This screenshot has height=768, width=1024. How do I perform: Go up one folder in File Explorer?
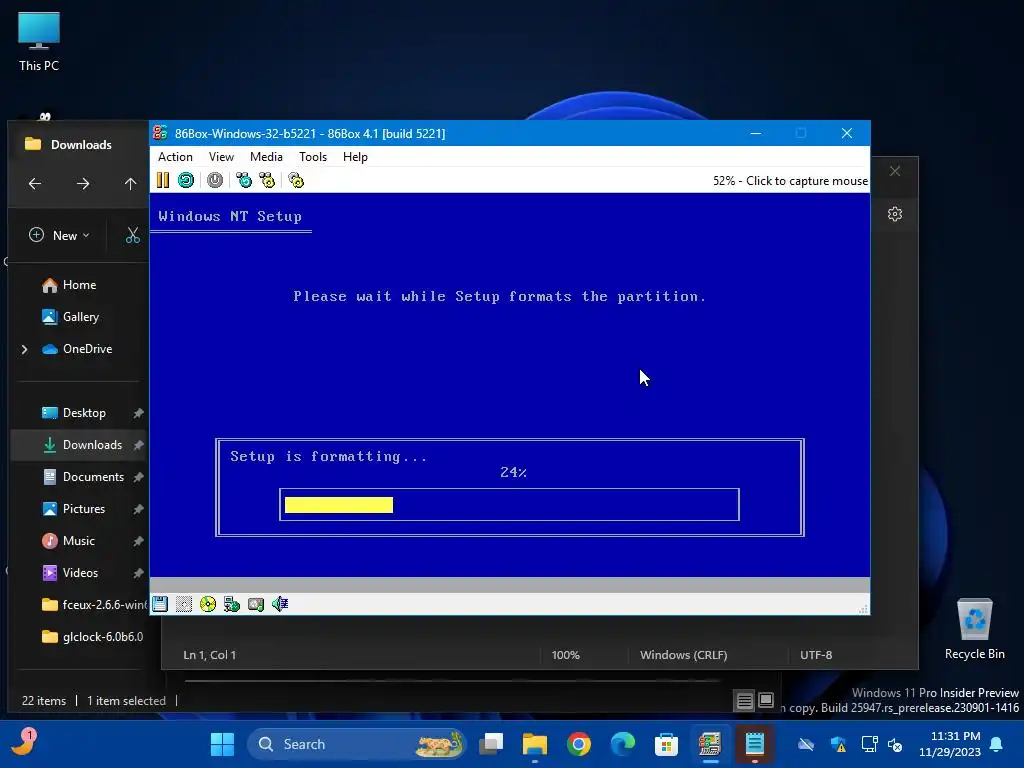tap(131, 184)
